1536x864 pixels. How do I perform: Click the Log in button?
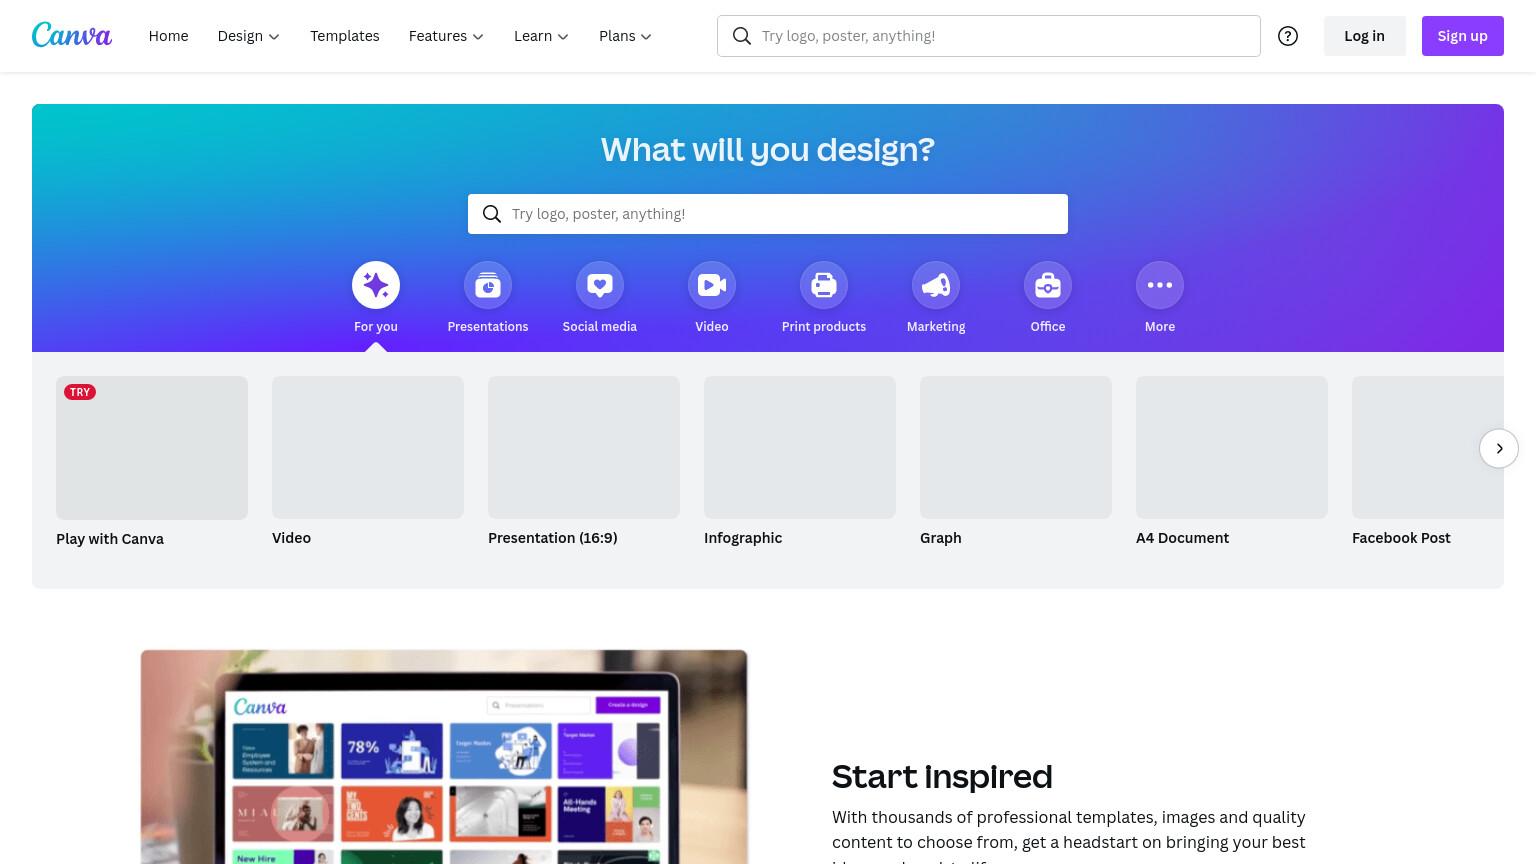[1364, 36]
